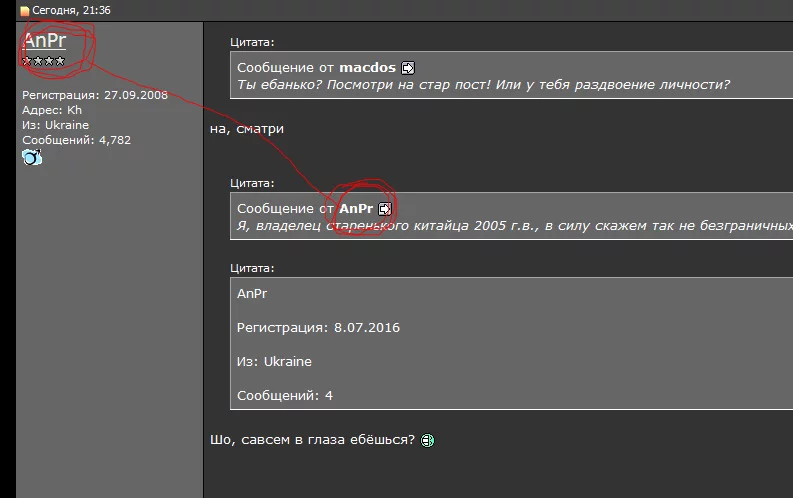The height and width of the screenshot is (498, 793).
Task: Click plain AnPr text in third quote
Action: [x=252, y=294]
